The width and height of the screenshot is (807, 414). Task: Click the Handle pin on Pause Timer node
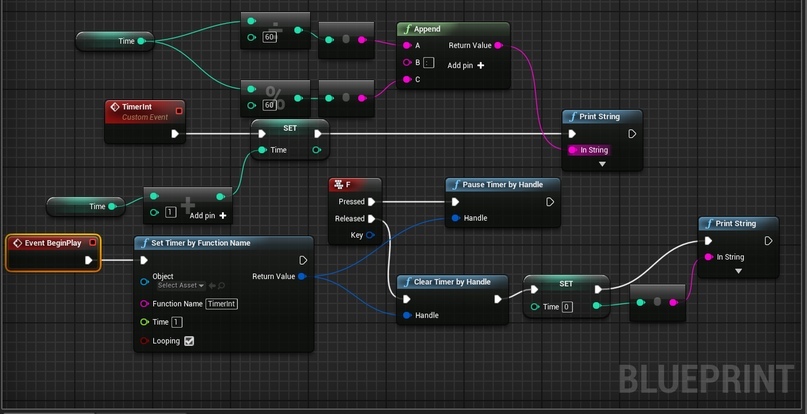pyautogui.click(x=455, y=218)
